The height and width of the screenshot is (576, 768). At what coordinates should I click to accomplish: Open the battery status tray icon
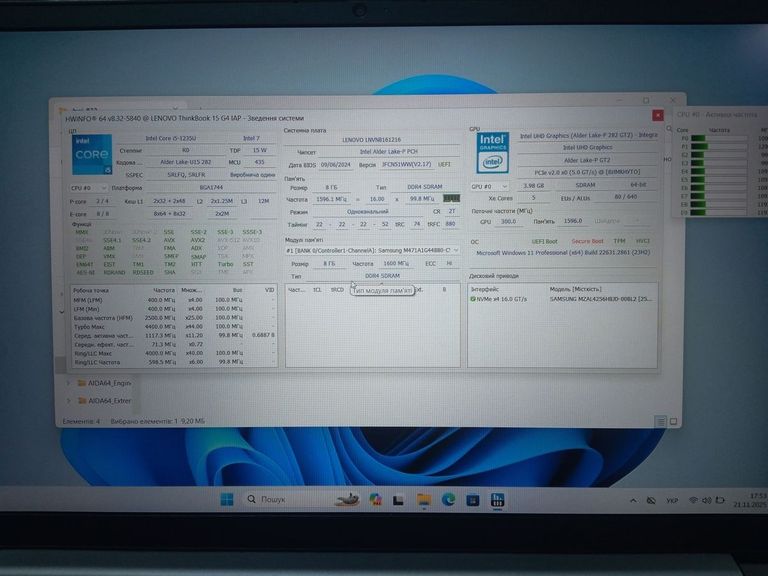tap(720, 501)
